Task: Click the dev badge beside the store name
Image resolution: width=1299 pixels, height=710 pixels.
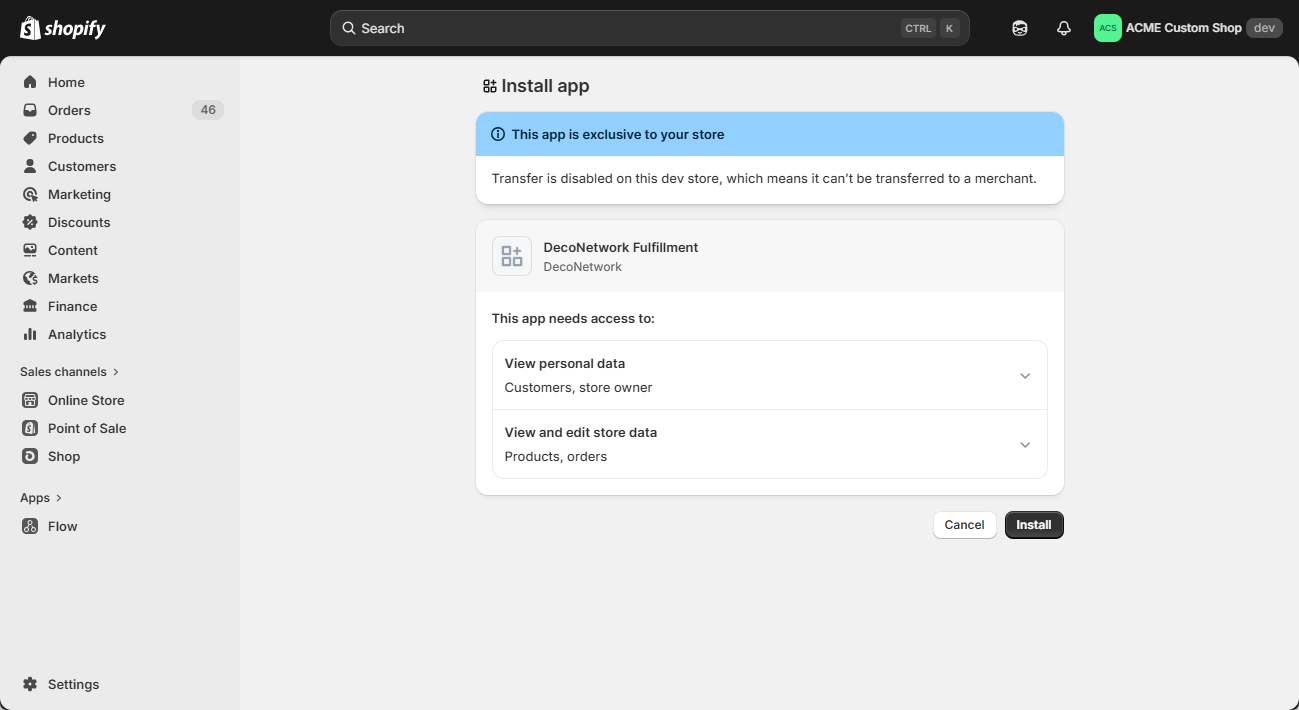Action: tap(1264, 28)
